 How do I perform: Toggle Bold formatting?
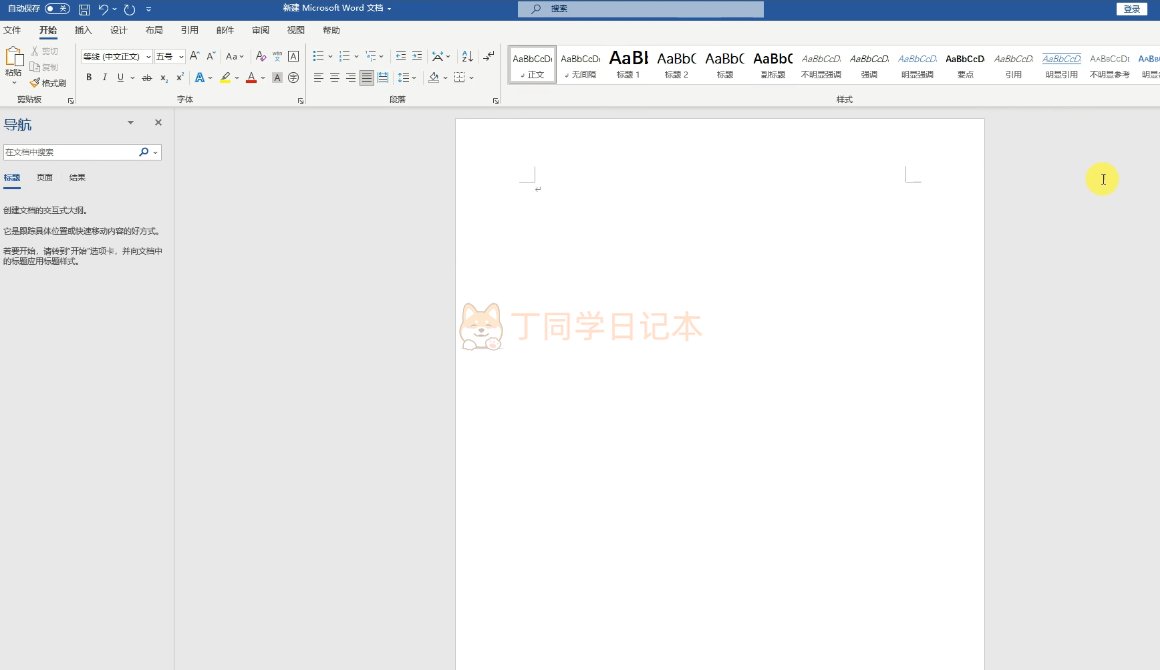tap(89, 77)
